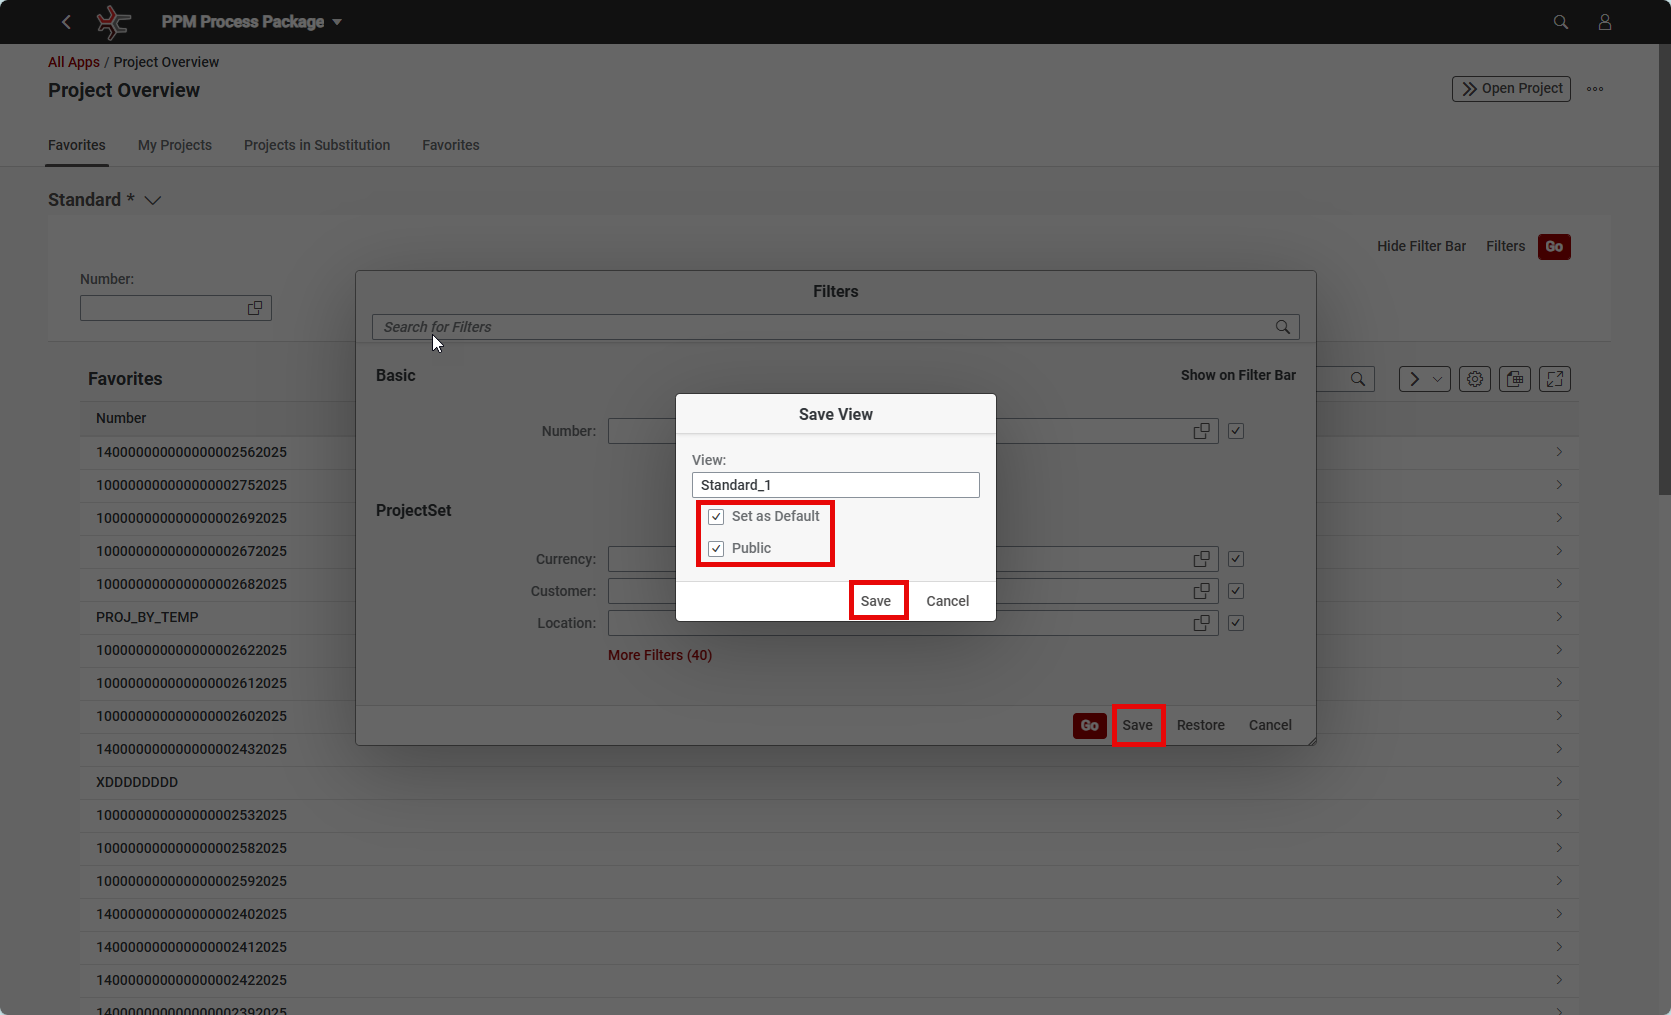Viewport: 1671px width, 1015px height.
Task: Open the Projects in Substitution tab
Action: [317, 145]
